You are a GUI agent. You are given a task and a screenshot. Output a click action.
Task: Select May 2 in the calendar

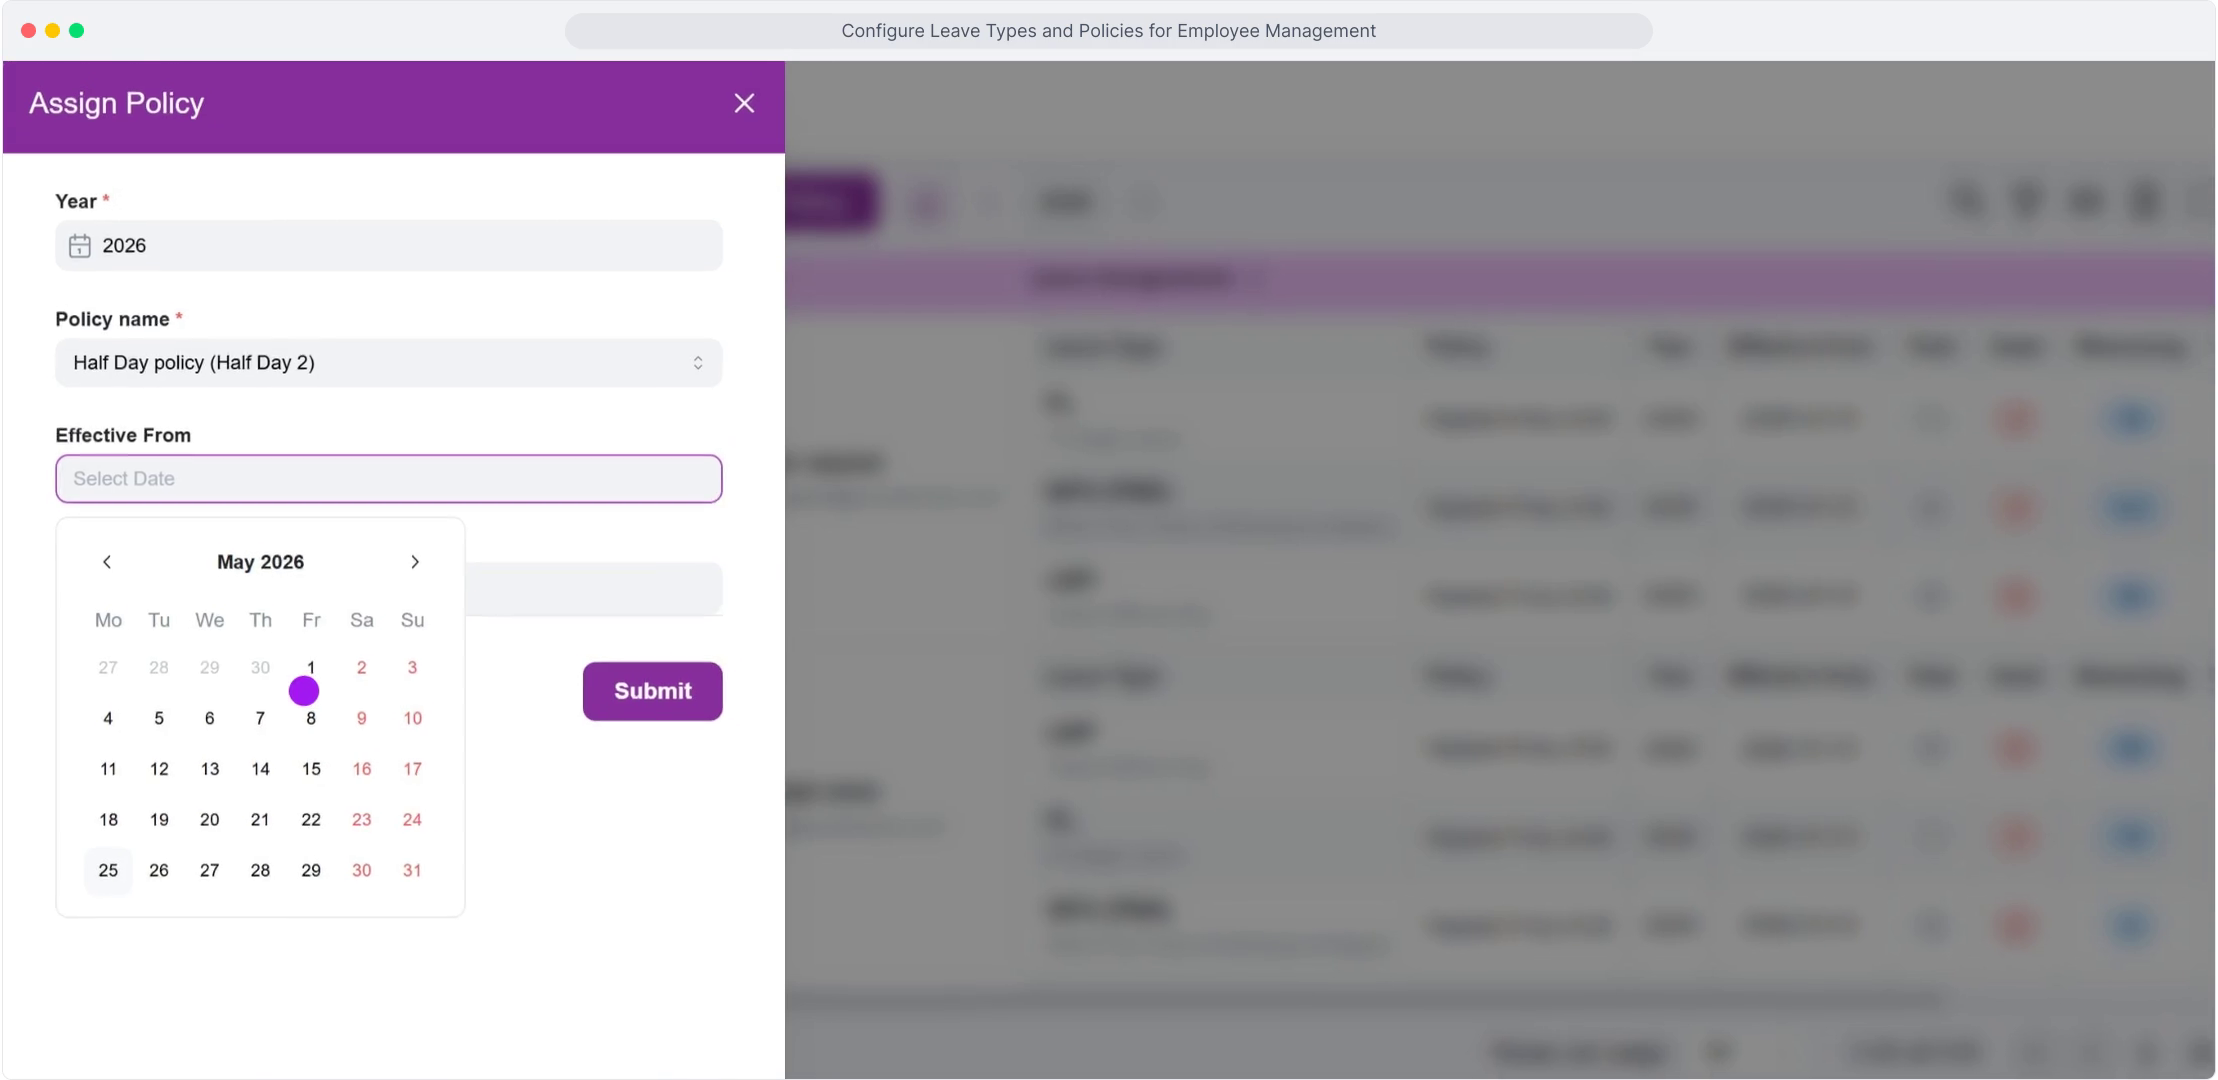pos(362,667)
